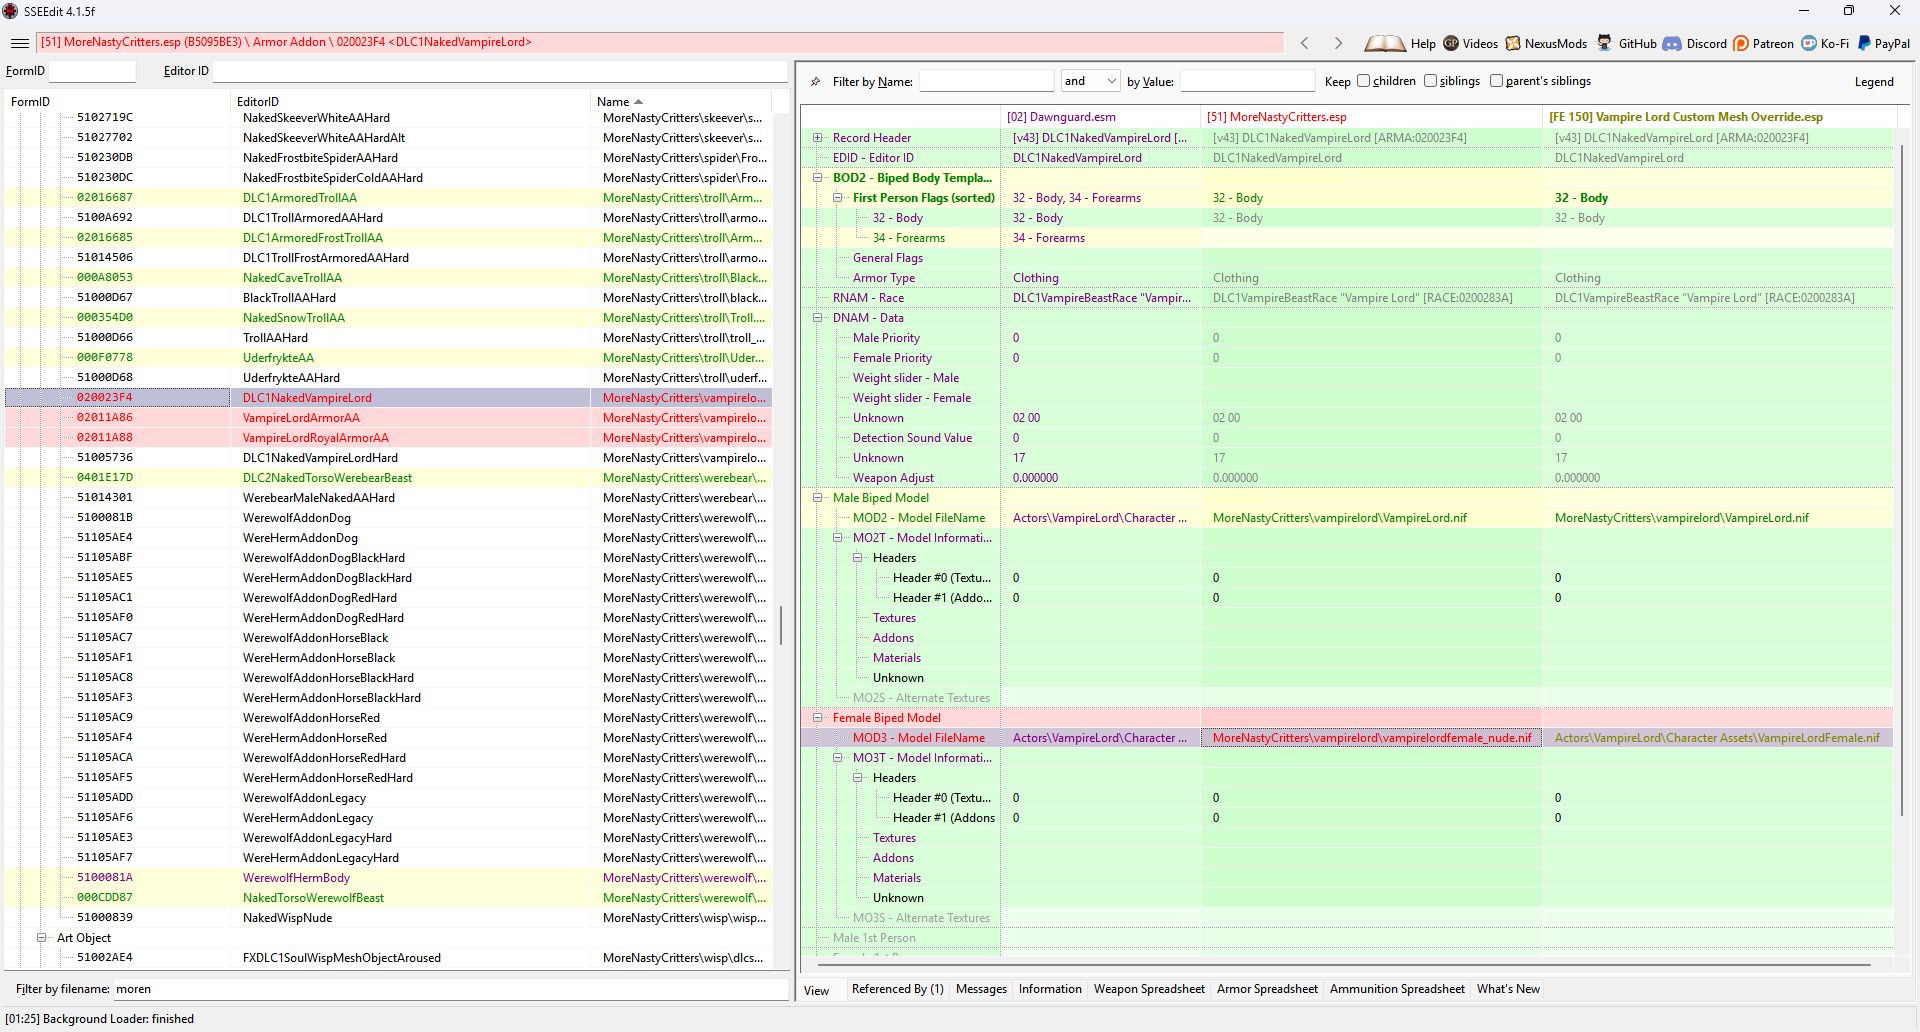Go back with the left arrow icon
The image size is (1920, 1032).
[x=1304, y=43]
